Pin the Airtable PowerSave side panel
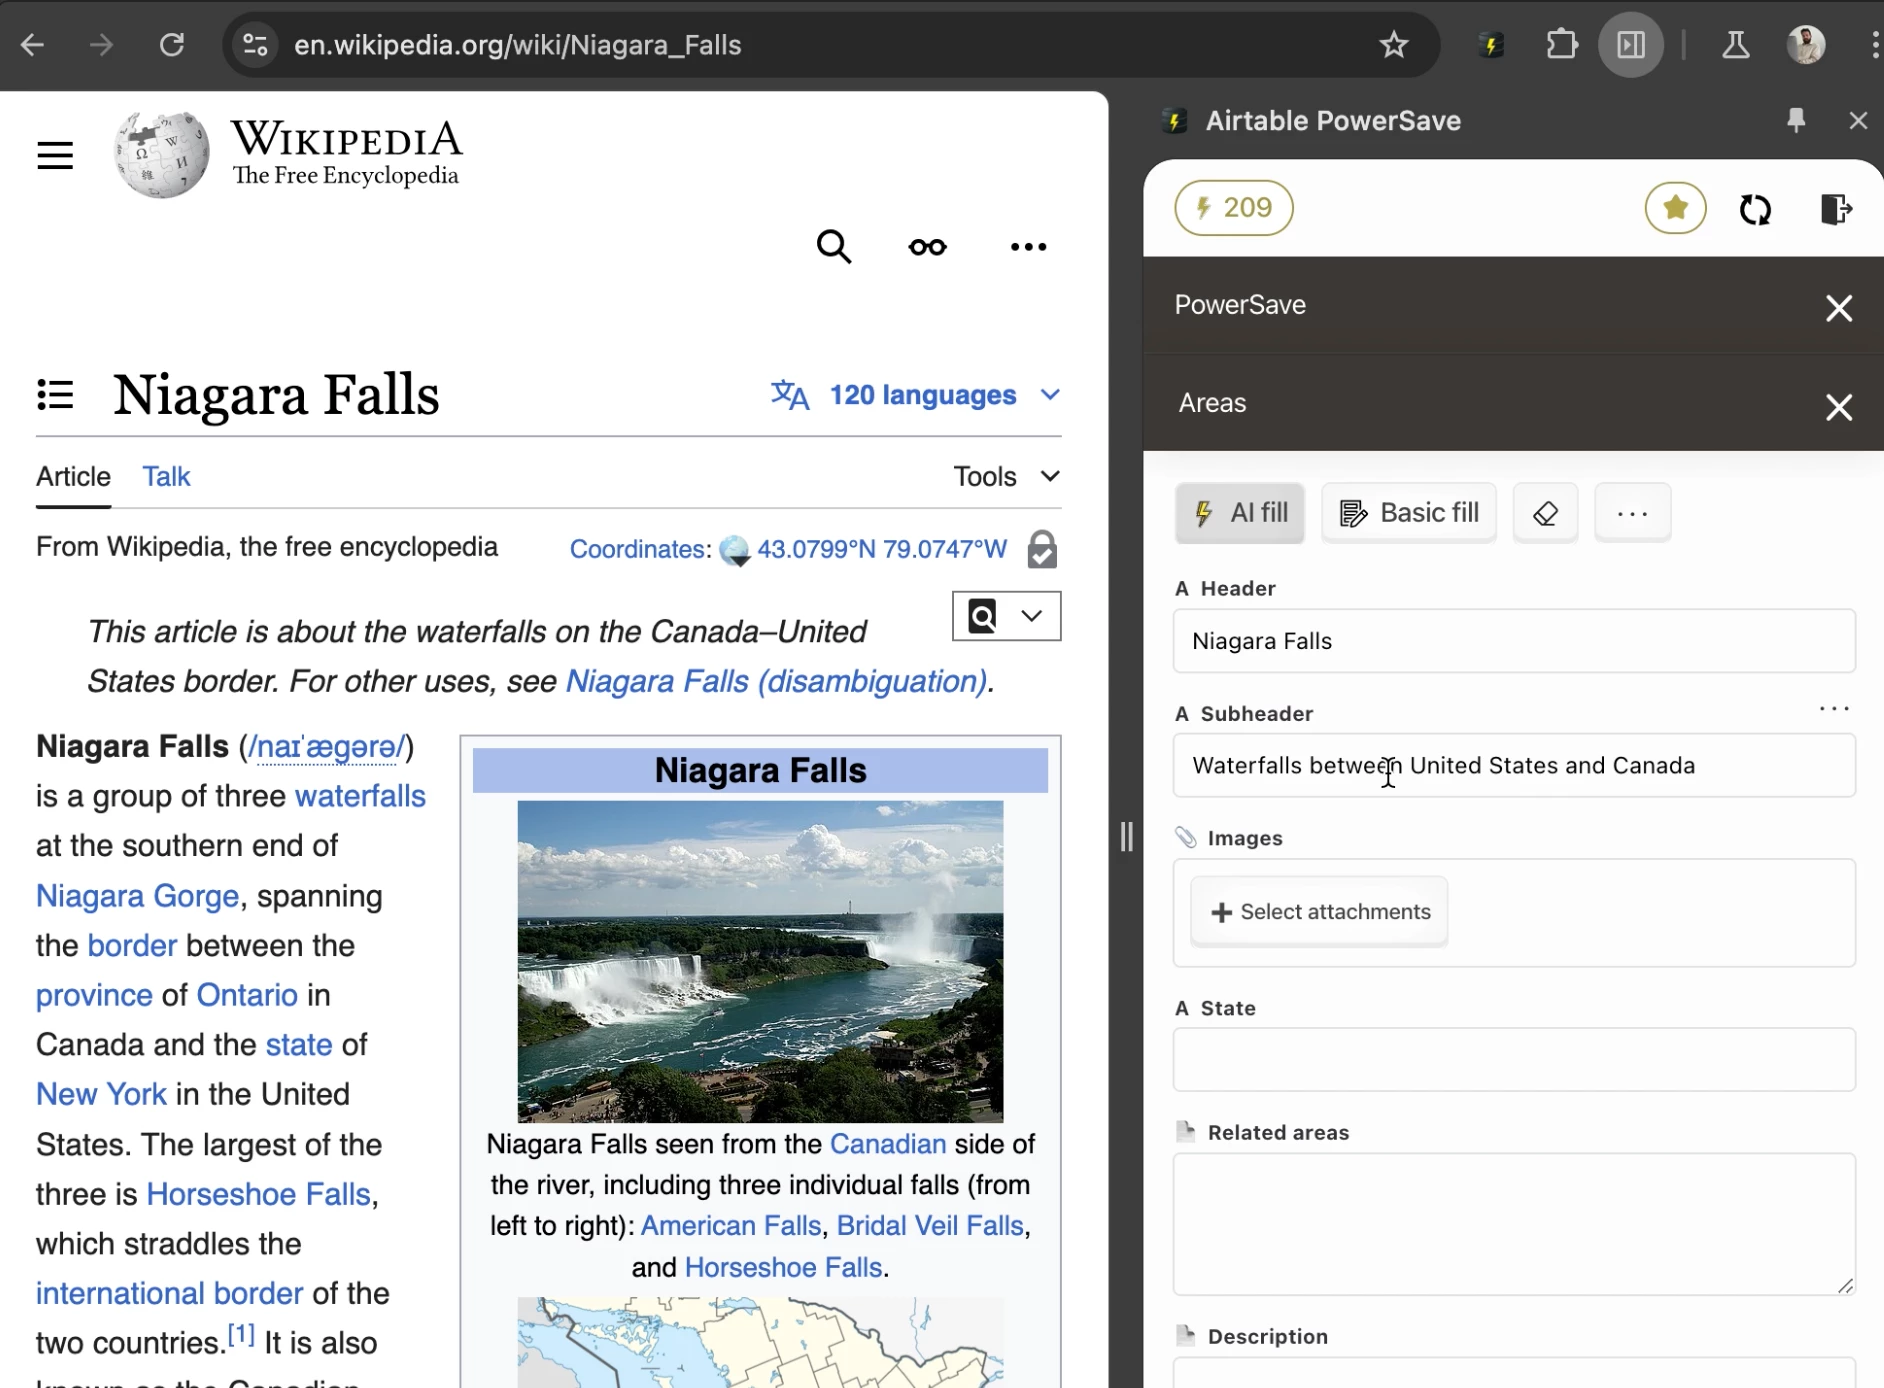This screenshot has width=1884, height=1388. tap(1796, 121)
